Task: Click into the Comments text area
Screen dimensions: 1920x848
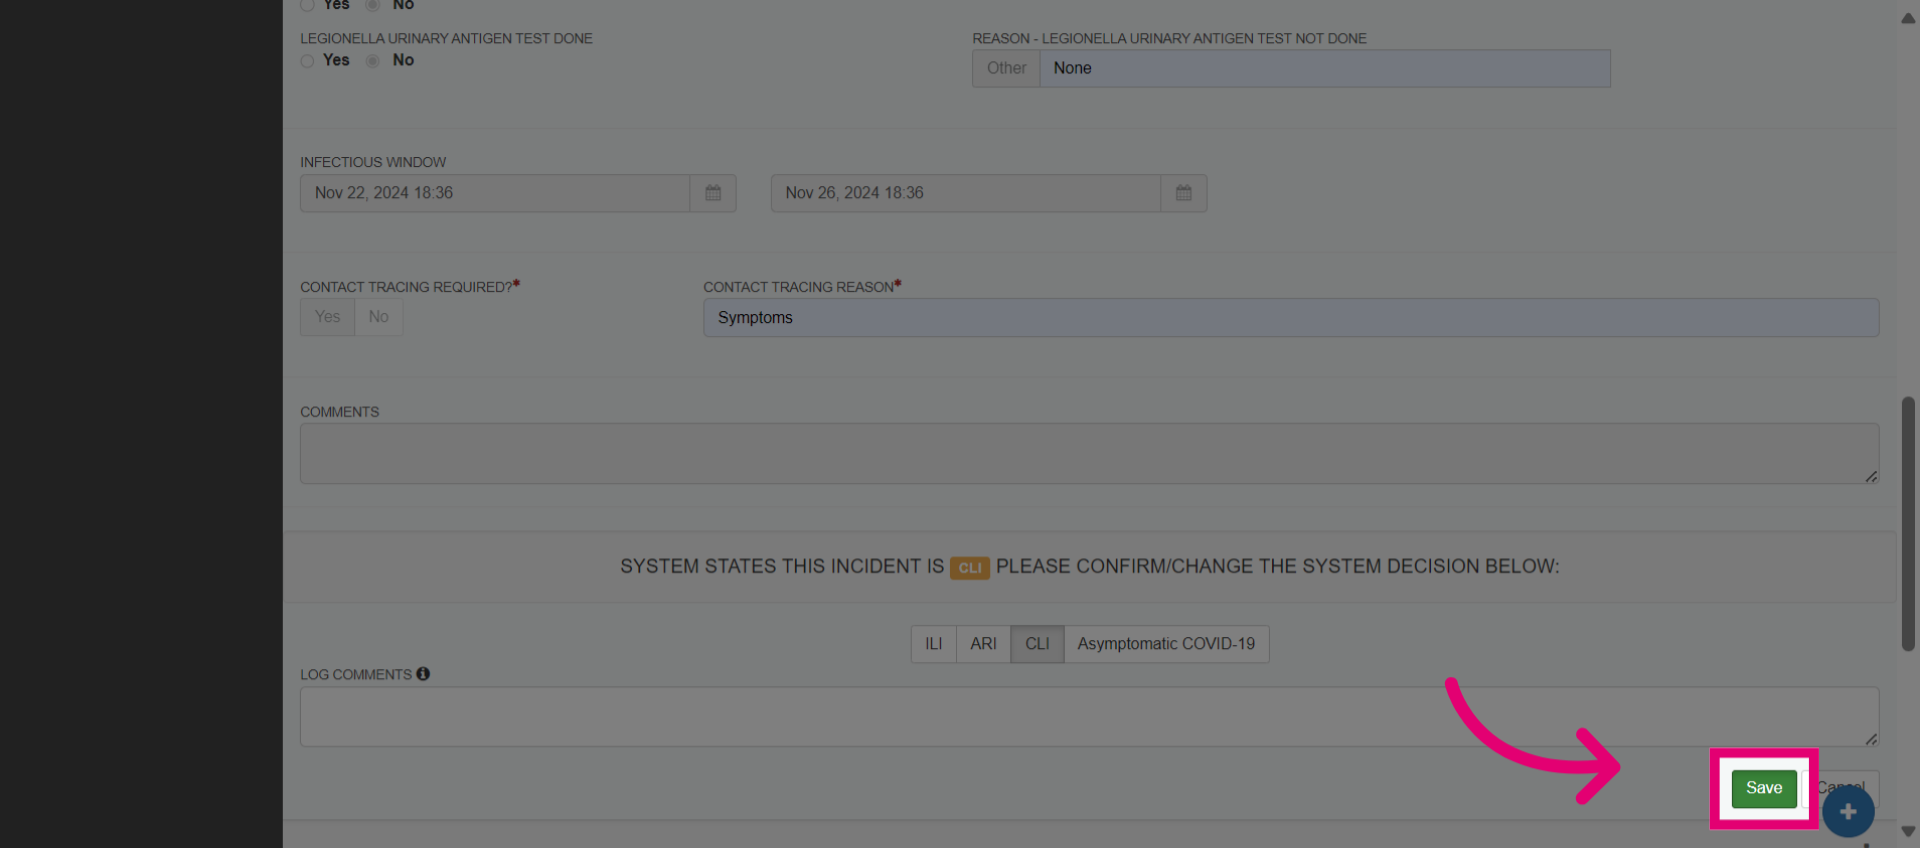Action: point(1089,454)
